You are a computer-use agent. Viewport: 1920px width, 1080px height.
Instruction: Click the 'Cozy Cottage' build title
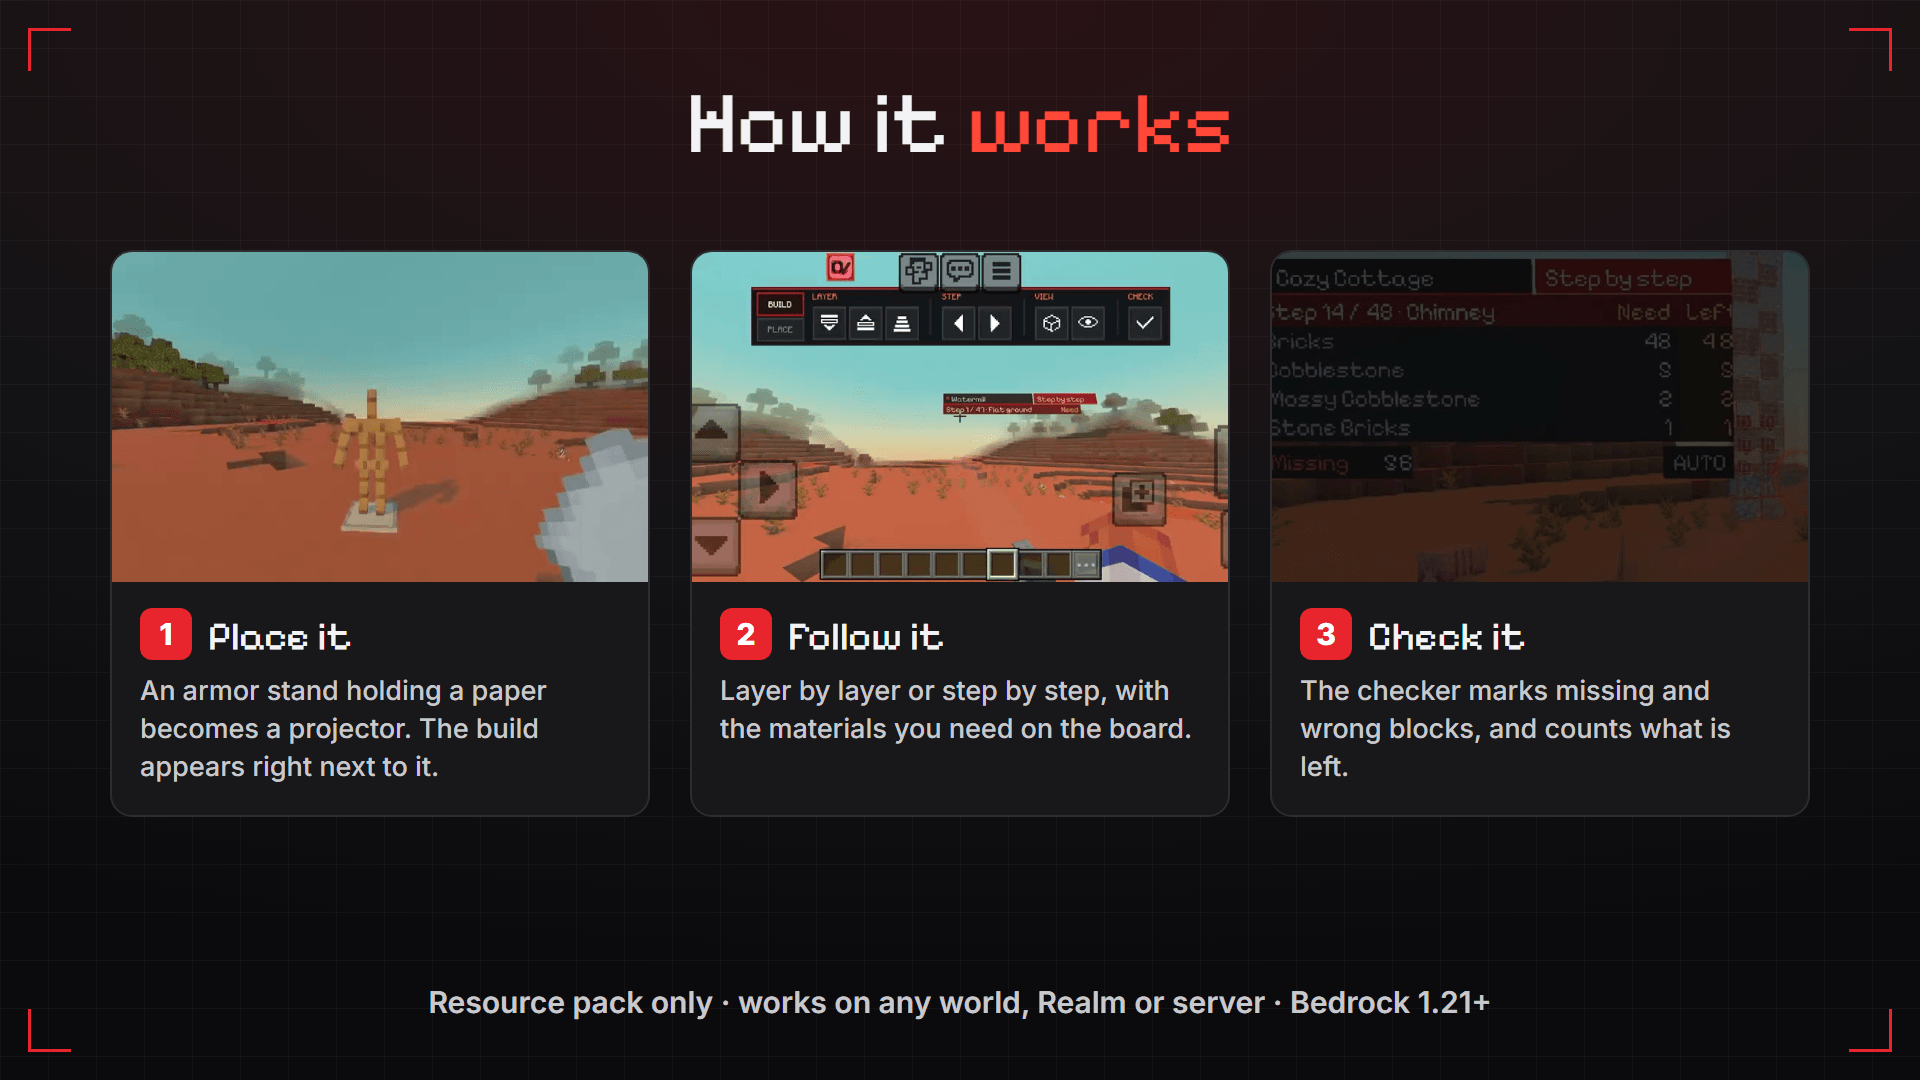(1400, 278)
